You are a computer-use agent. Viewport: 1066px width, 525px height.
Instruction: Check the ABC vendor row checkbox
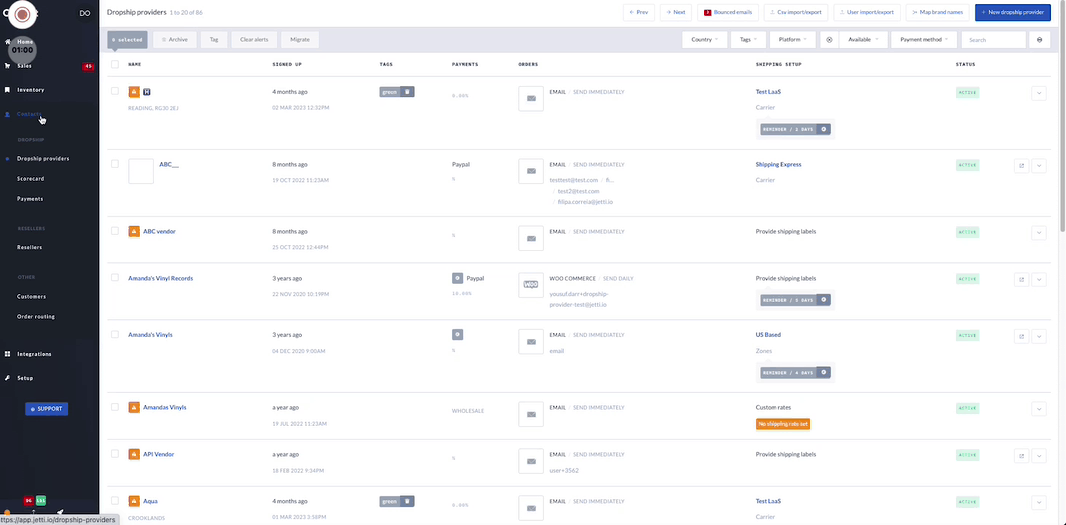click(x=115, y=231)
